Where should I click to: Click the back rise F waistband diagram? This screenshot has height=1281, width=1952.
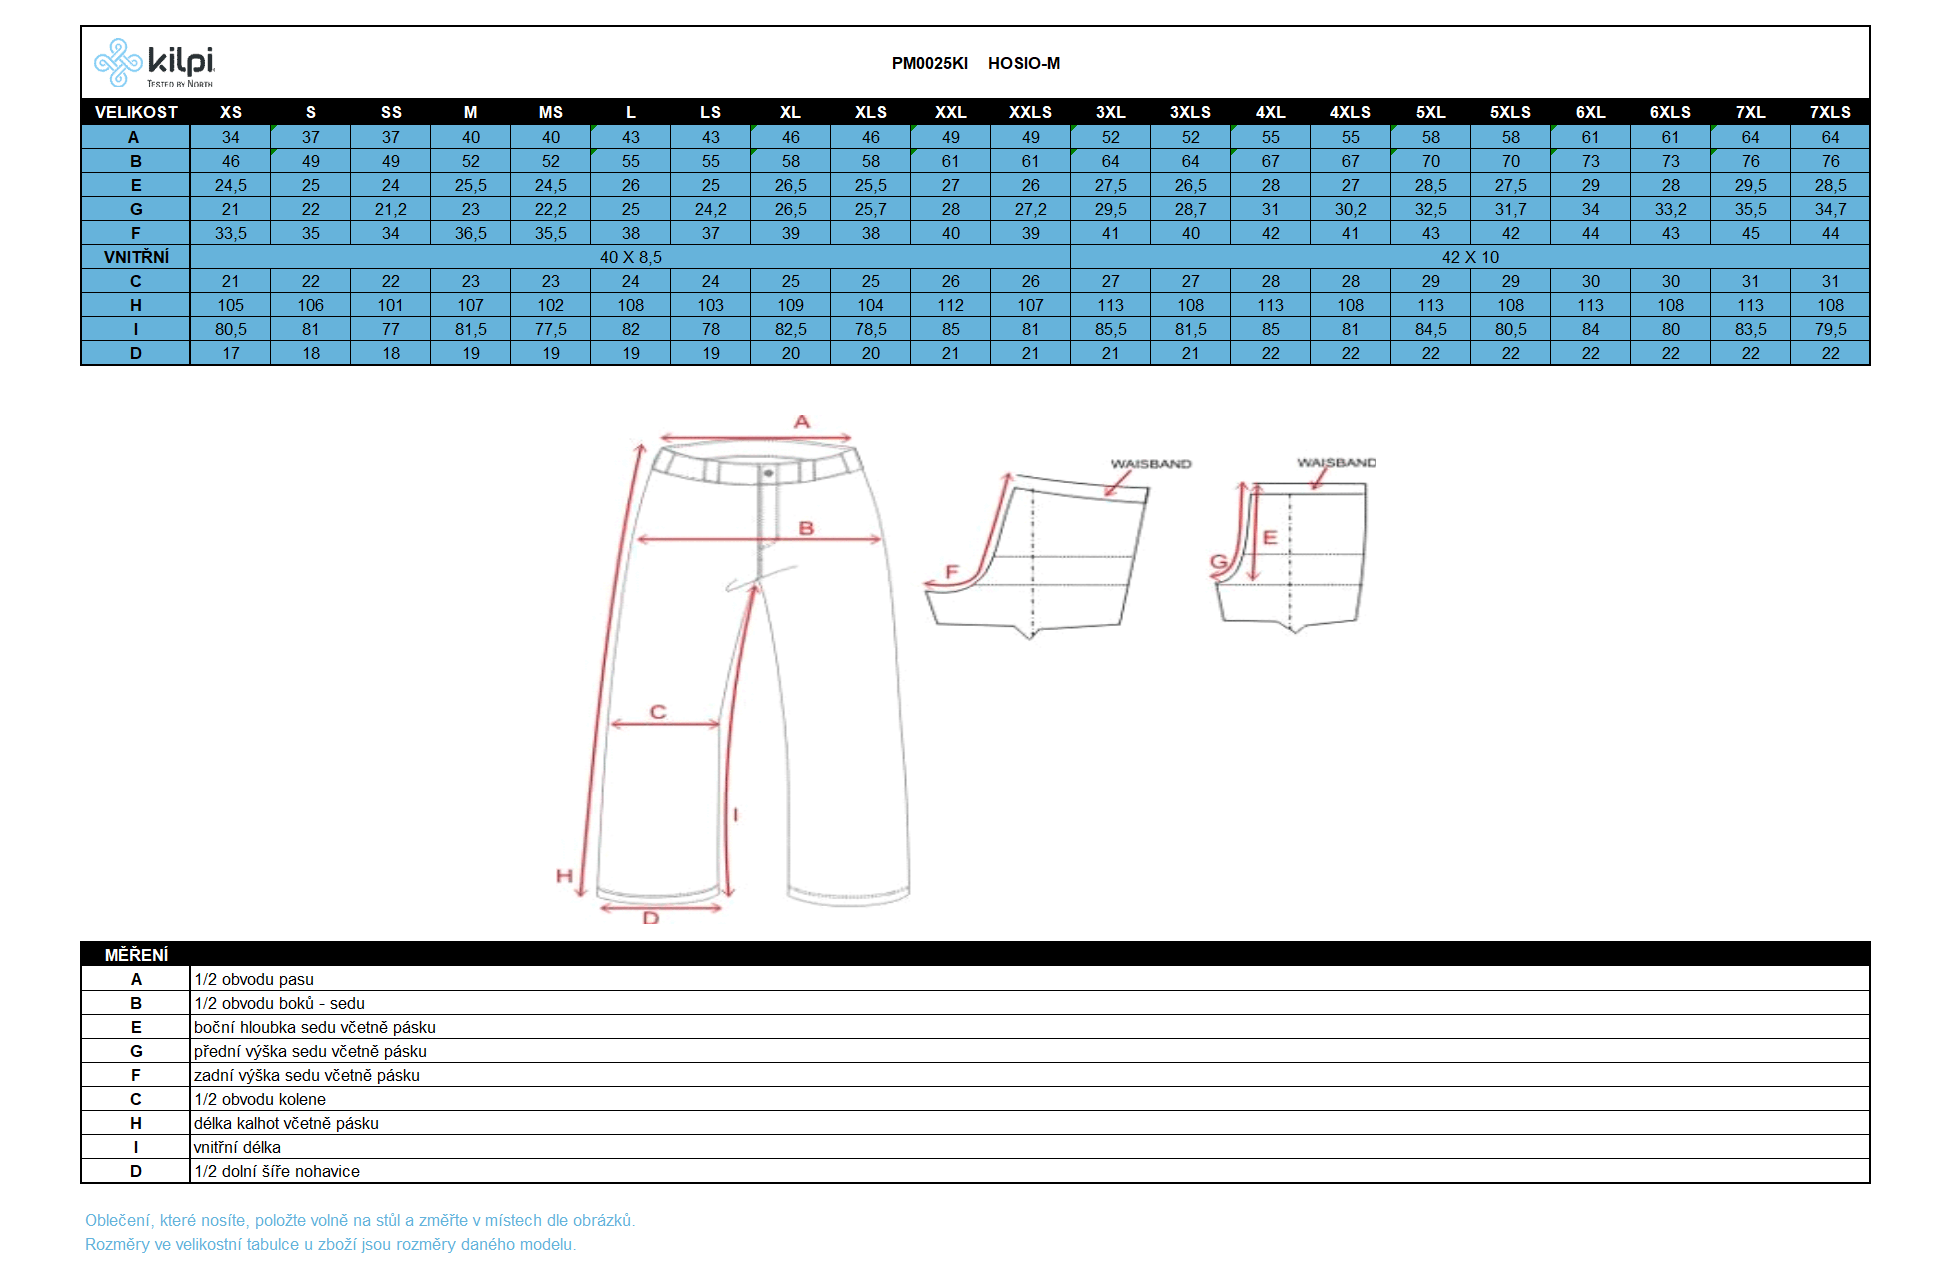[1040, 555]
